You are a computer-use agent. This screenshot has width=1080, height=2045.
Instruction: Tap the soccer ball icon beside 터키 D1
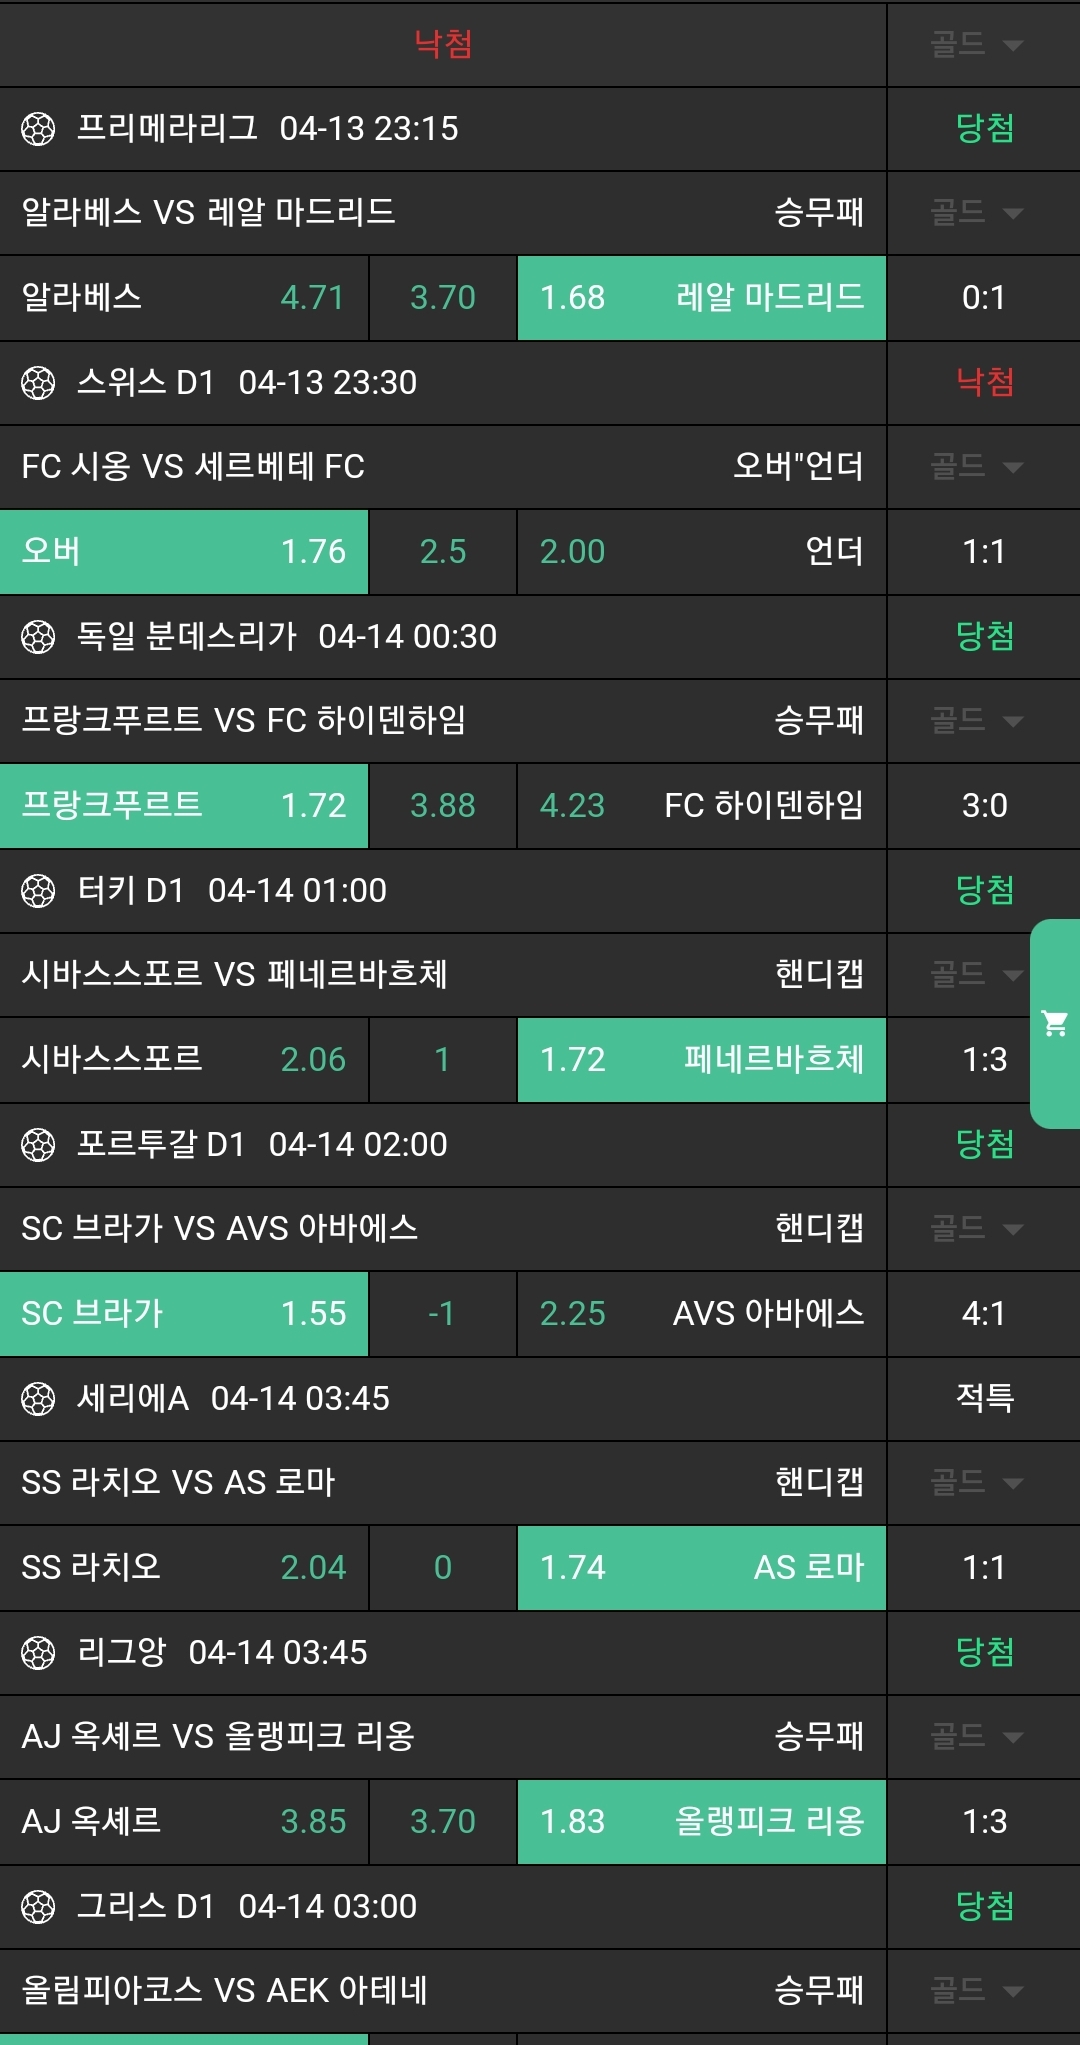38,891
